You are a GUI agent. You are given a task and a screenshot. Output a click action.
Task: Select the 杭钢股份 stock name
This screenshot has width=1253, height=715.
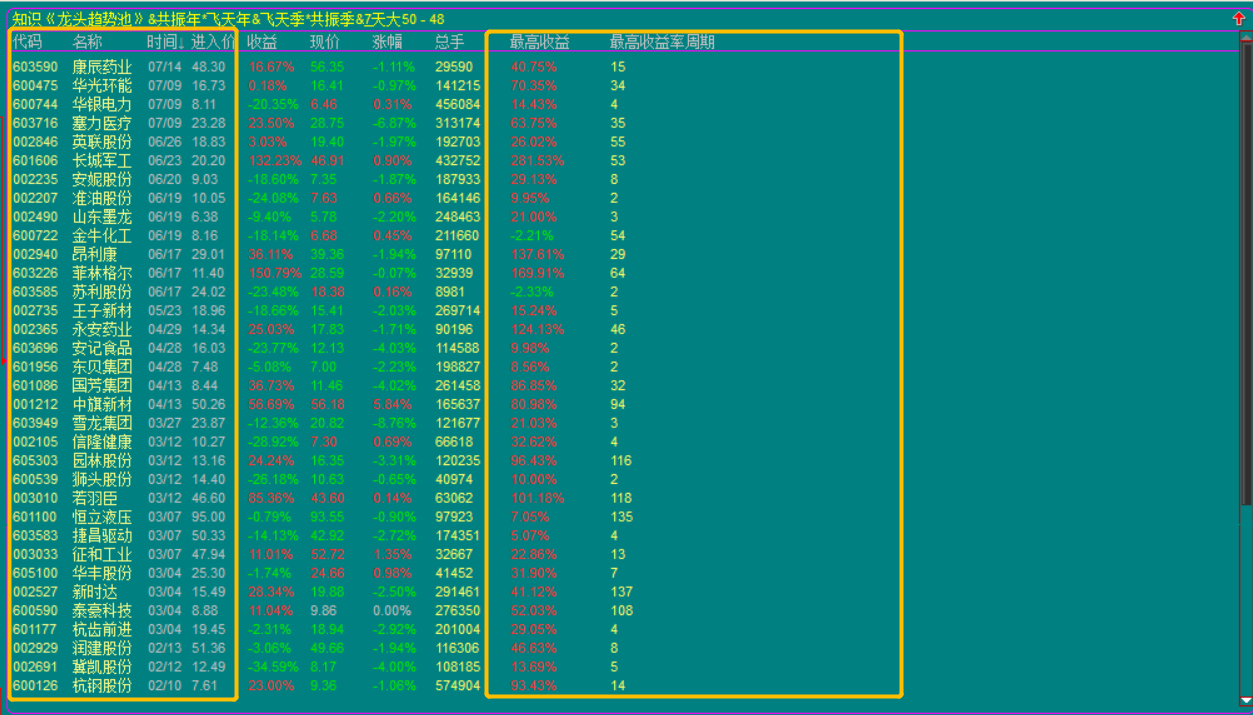[102, 686]
